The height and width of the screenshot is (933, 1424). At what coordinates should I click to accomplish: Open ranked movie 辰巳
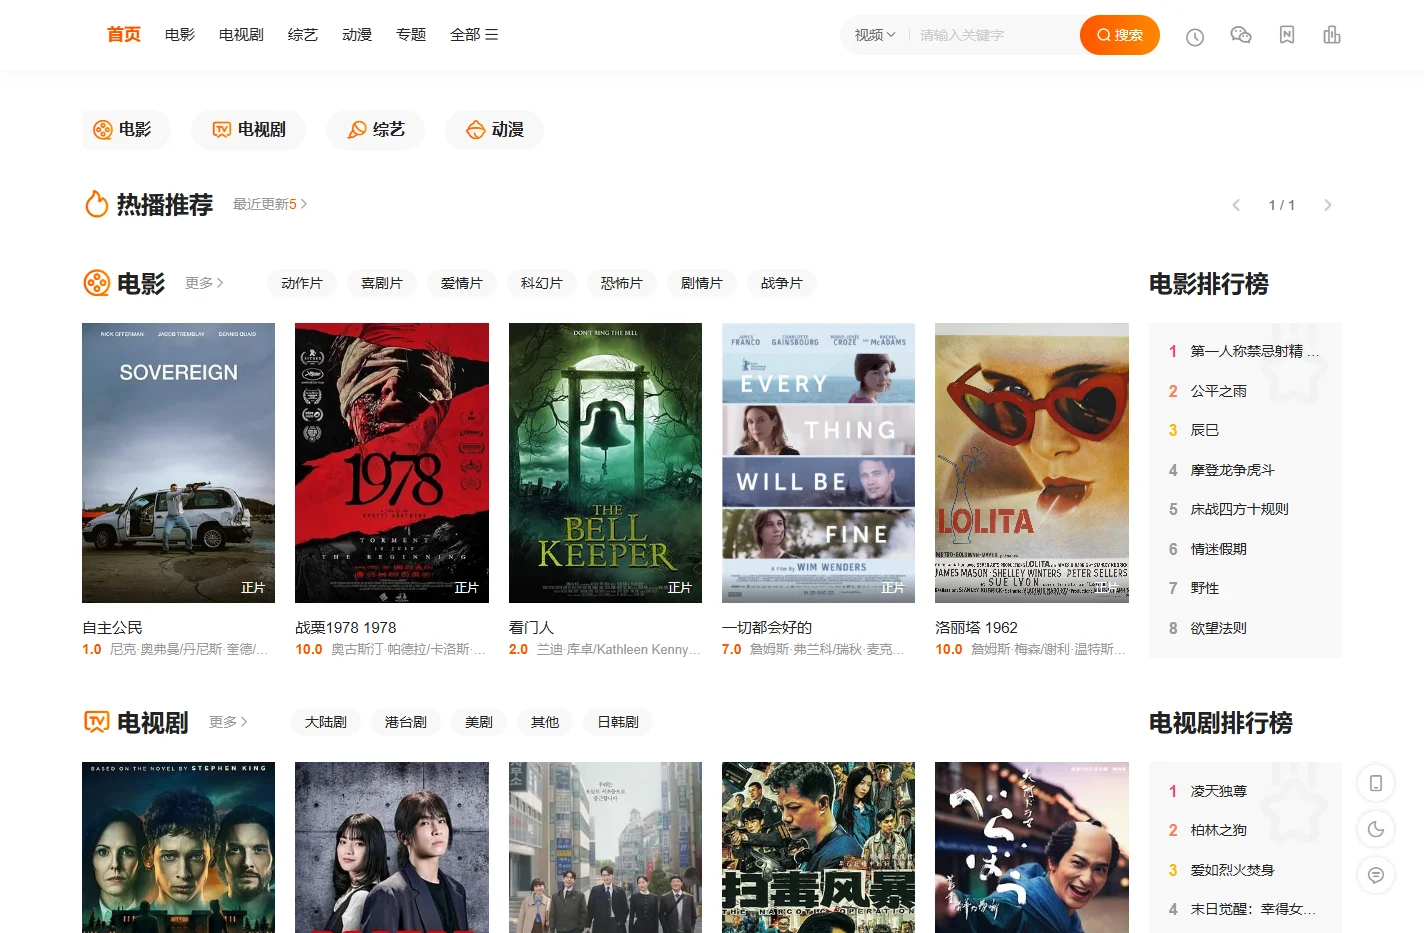coord(1205,430)
